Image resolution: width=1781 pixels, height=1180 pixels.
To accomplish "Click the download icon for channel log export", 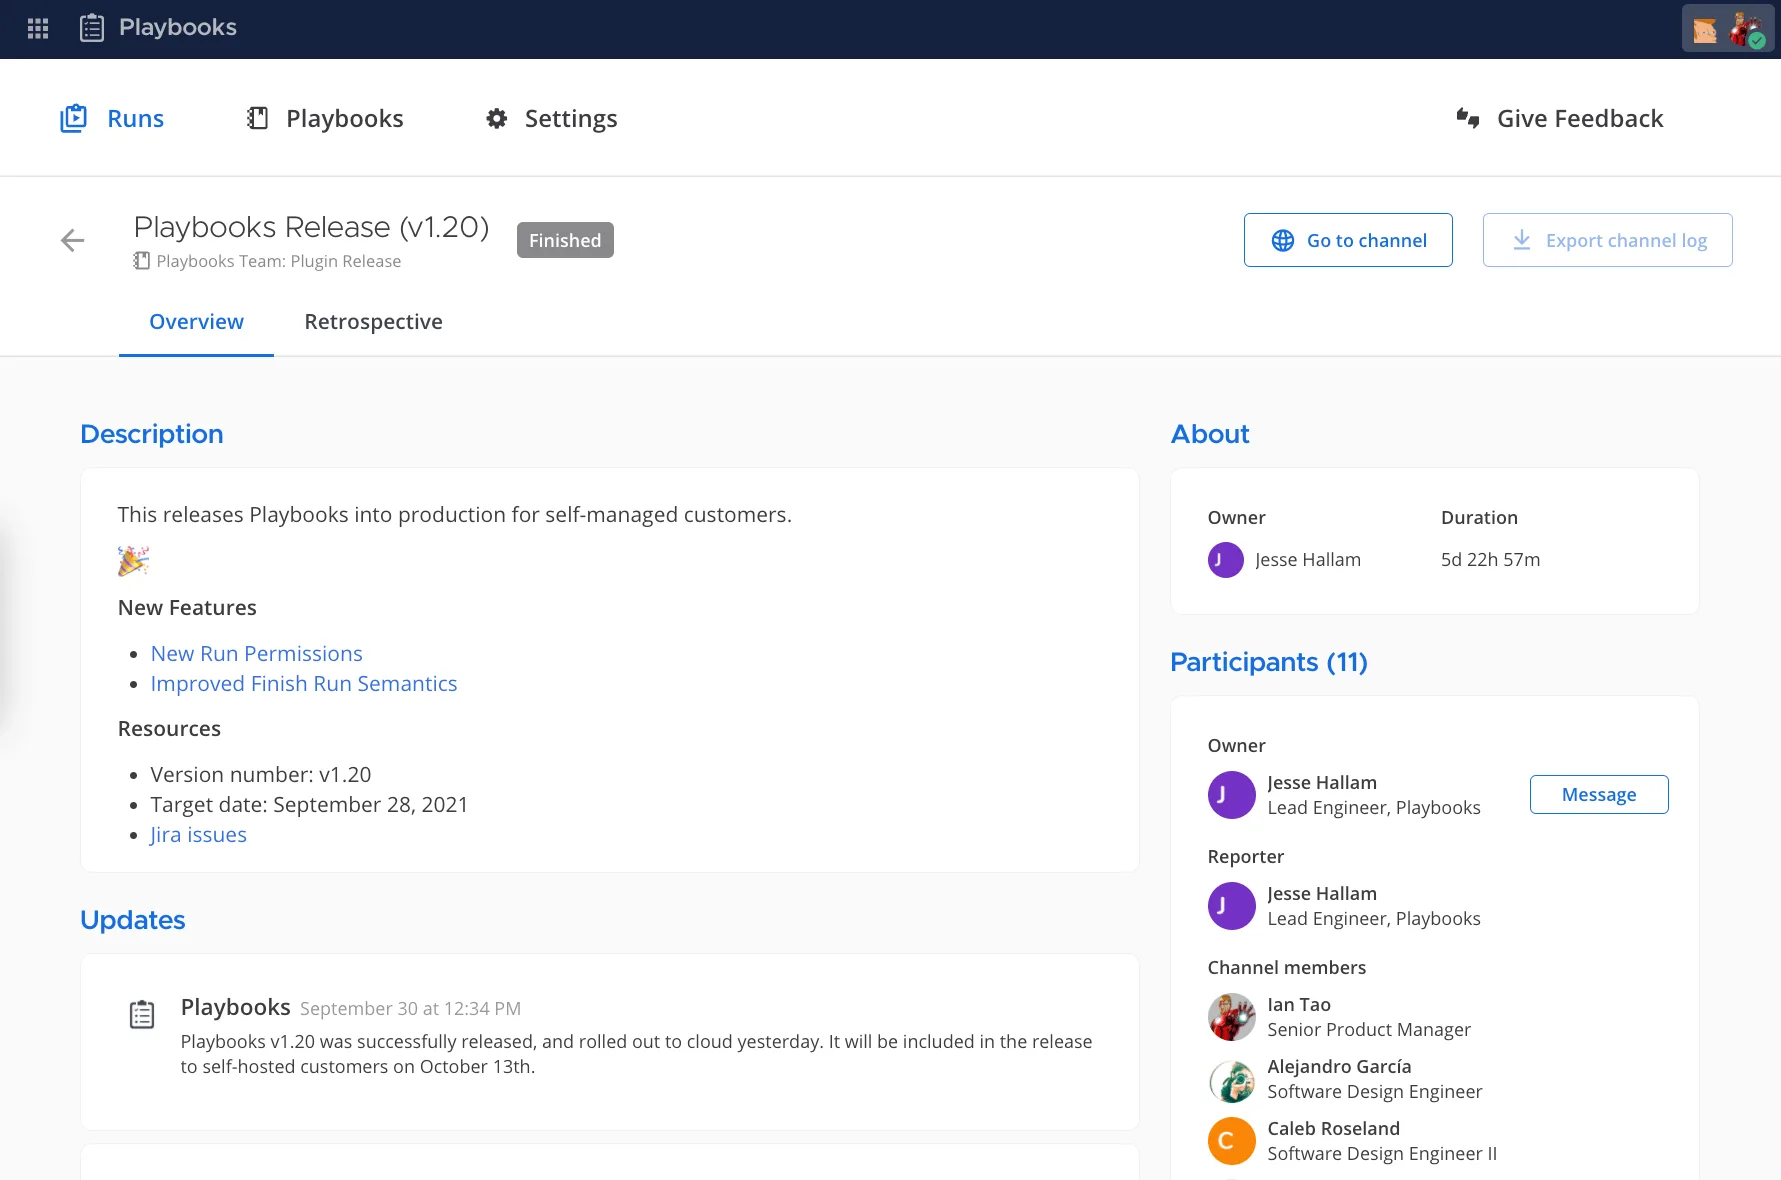I will click(1521, 240).
